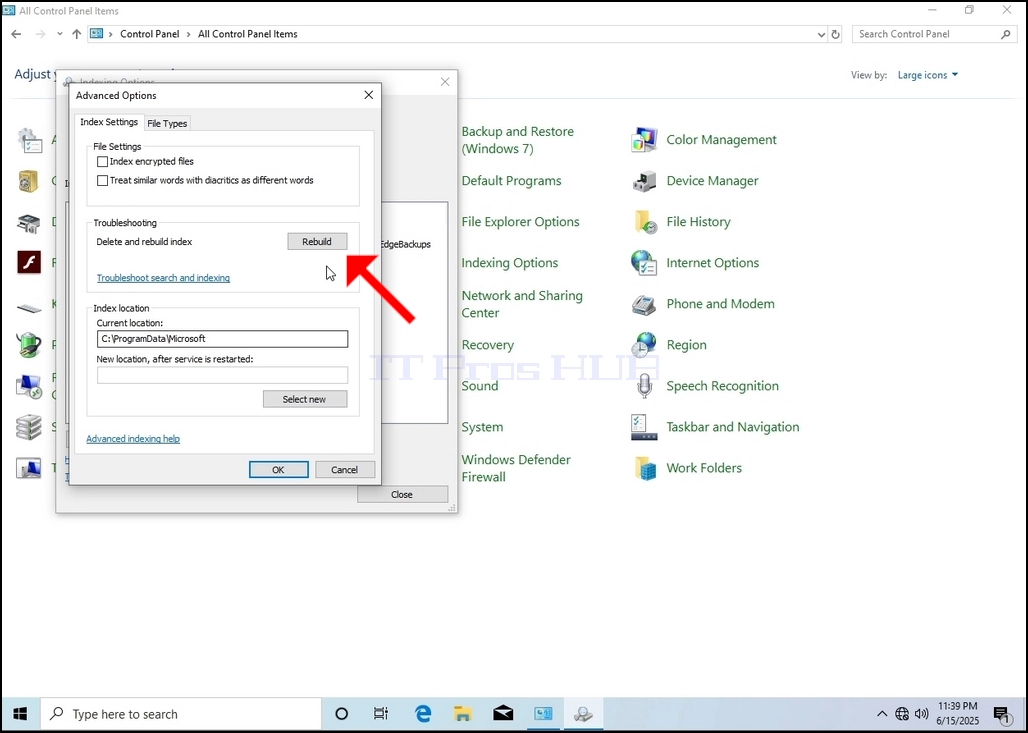This screenshot has height=733, width=1028.
Task: Click the search magnifier in Search Control Panel
Action: [1006, 34]
